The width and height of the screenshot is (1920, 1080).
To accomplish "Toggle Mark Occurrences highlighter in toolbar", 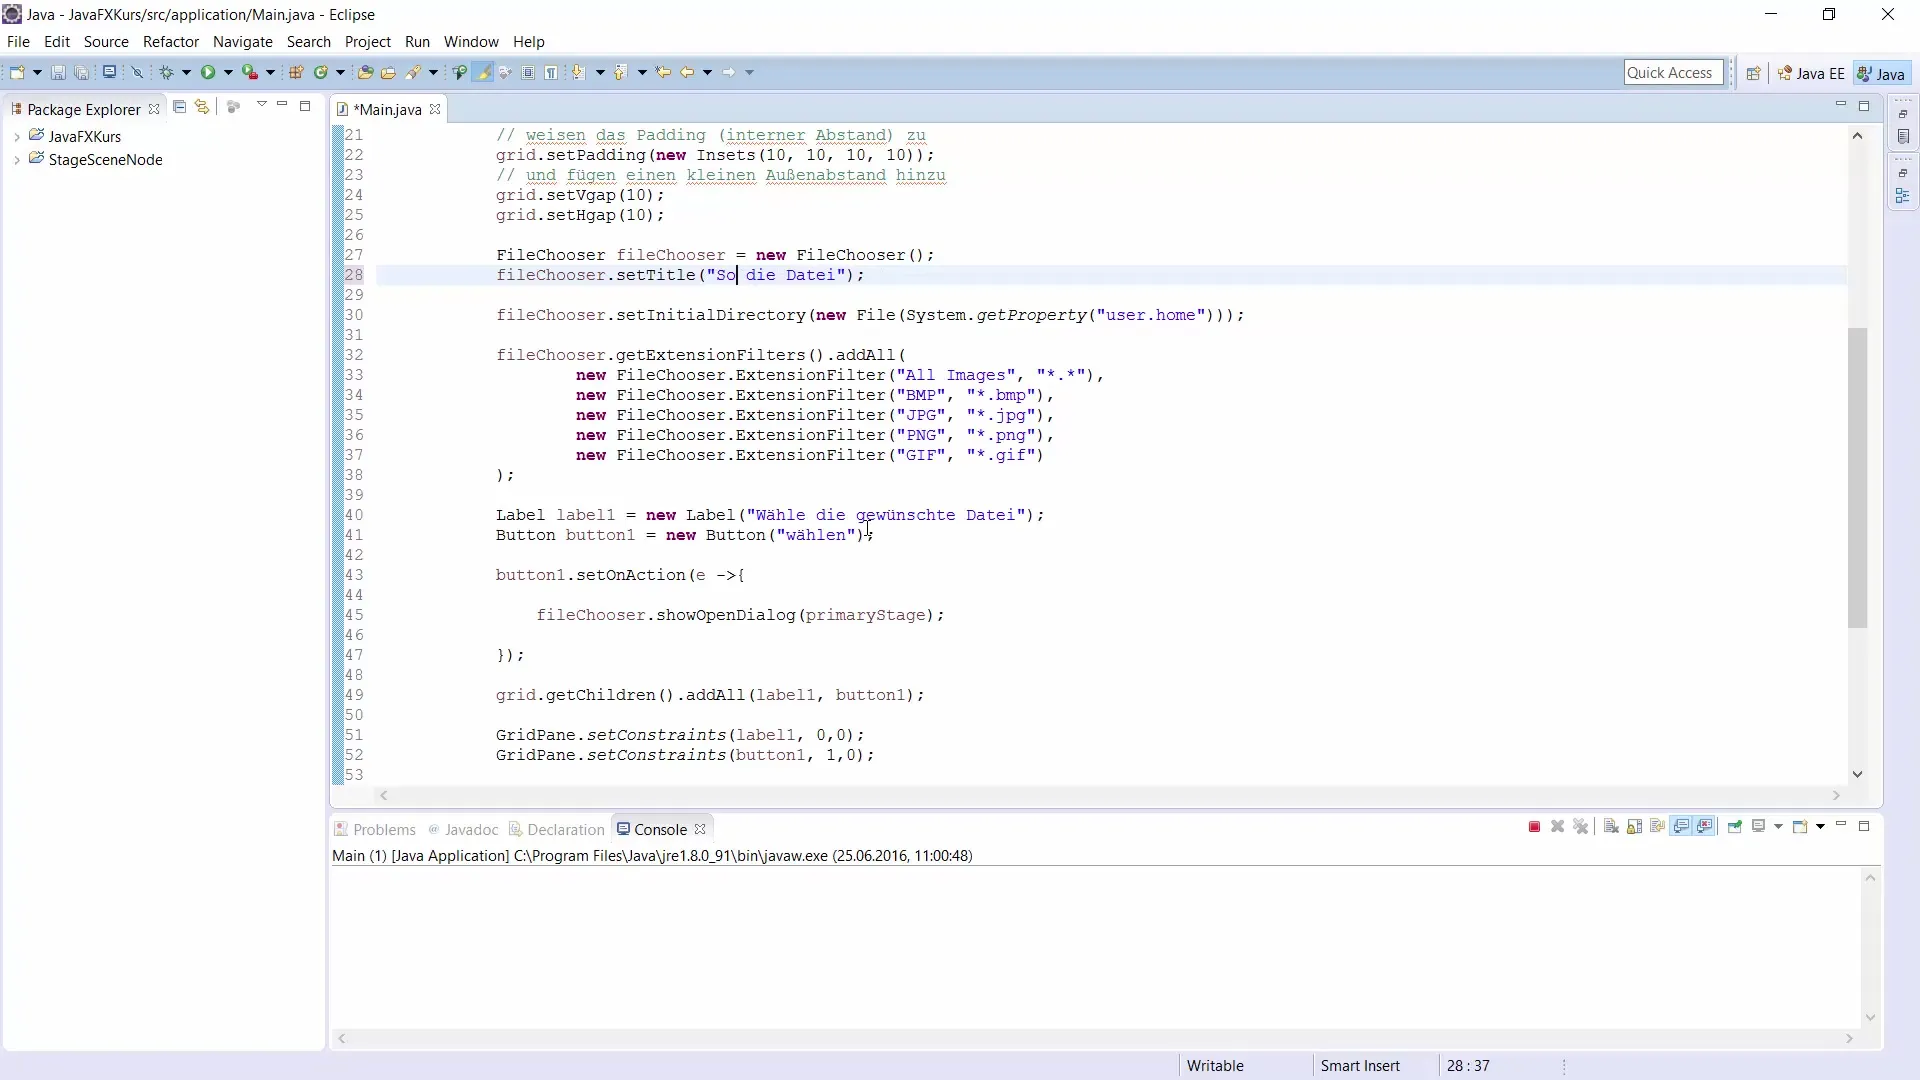I will (483, 72).
